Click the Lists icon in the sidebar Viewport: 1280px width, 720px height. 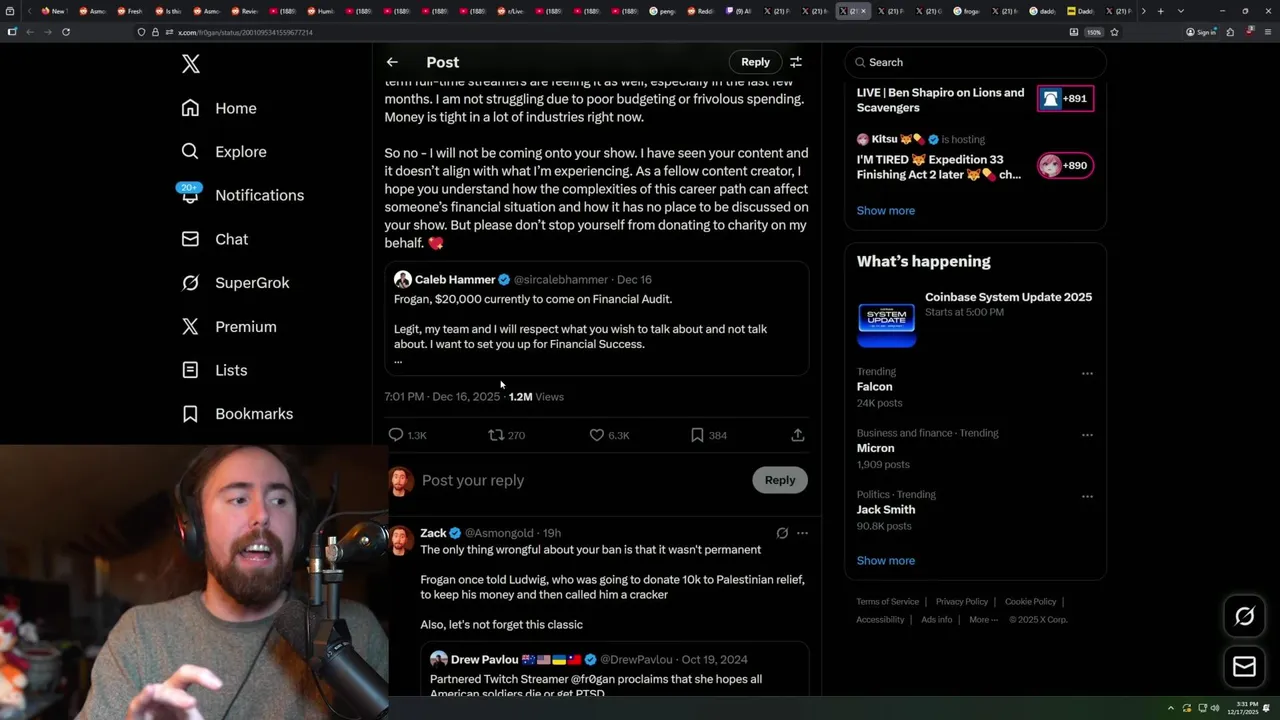pos(190,370)
